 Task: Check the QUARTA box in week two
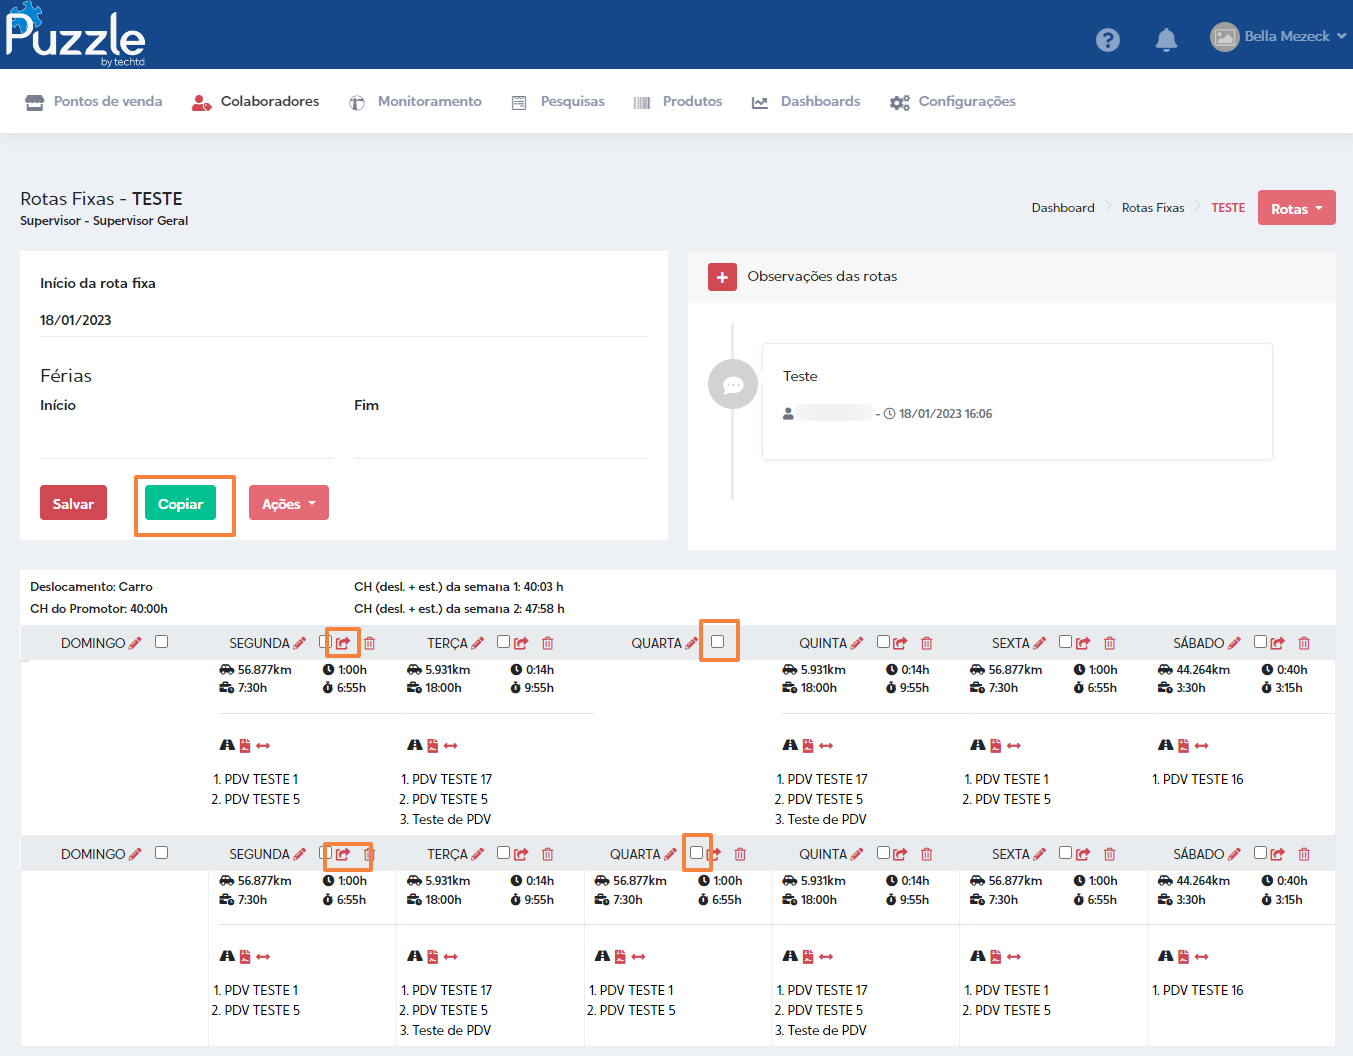click(x=696, y=853)
